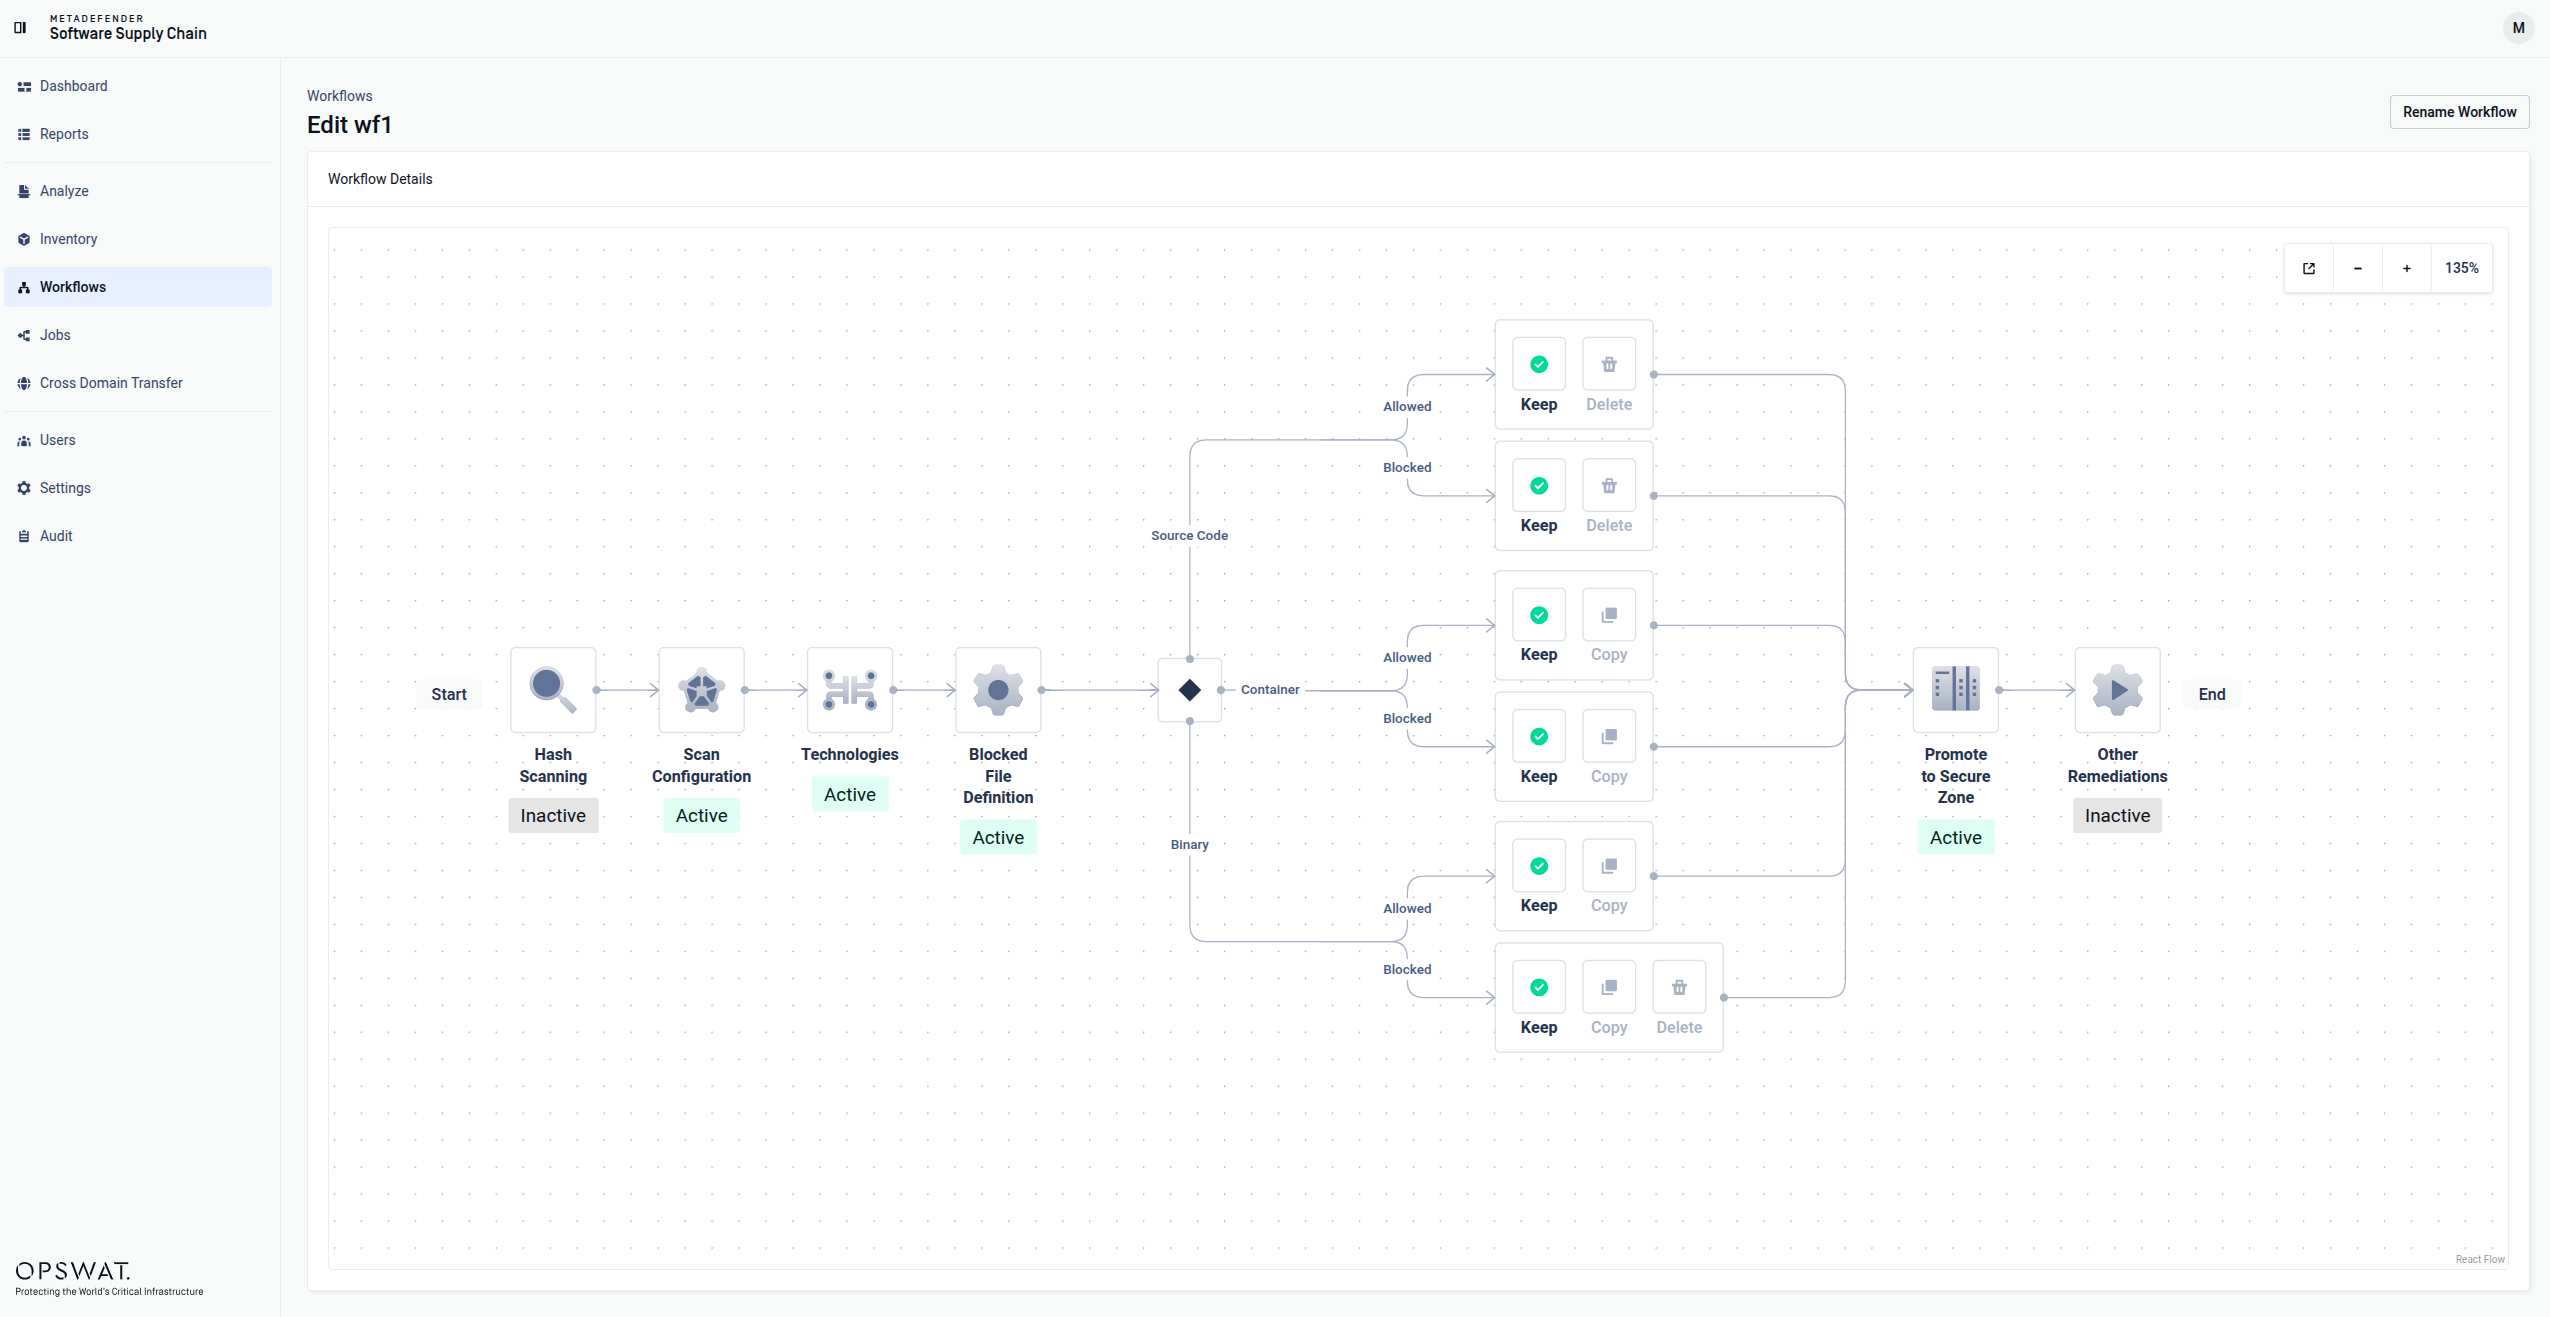Choose Keep for Source Code Blocked
The image size is (2550, 1317).
click(1539, 497)
